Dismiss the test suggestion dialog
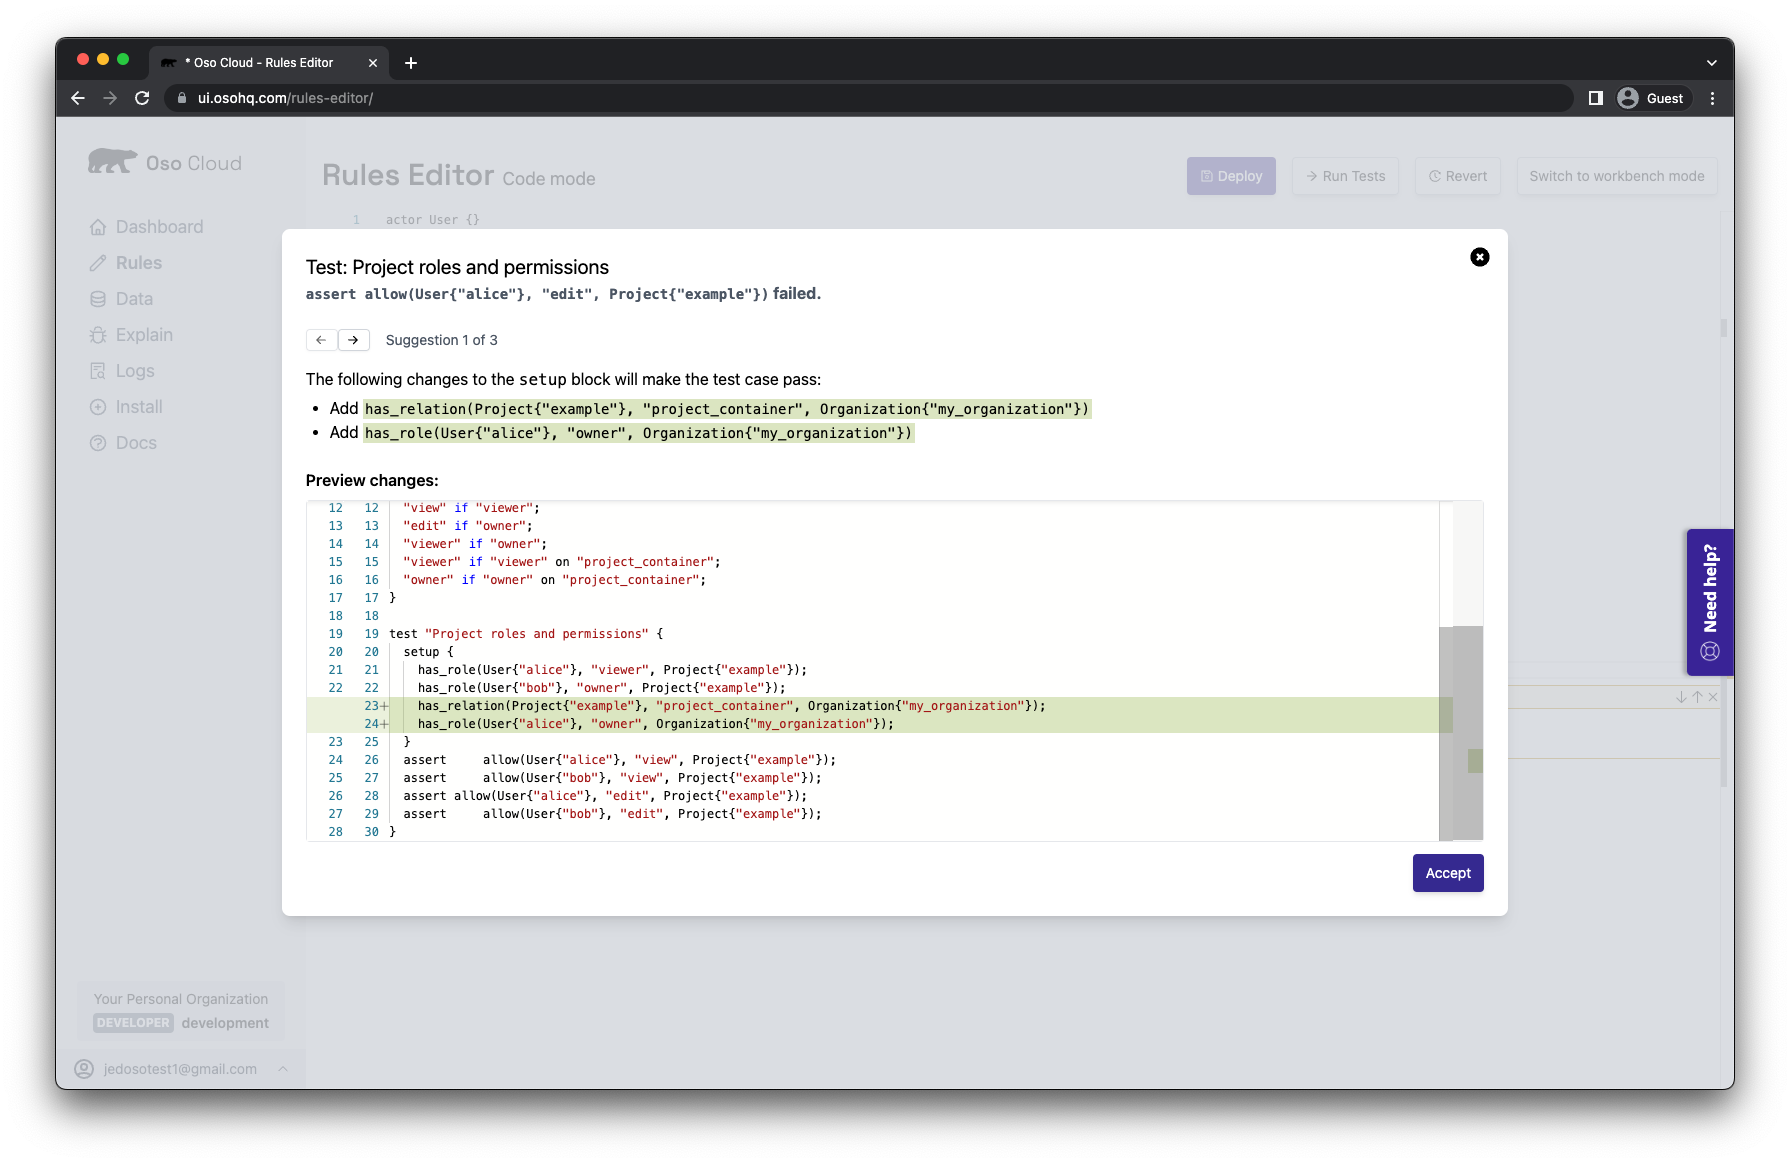This screenshot has height=1163, width=1790. pyautogui.click(x=1480, y=257)
